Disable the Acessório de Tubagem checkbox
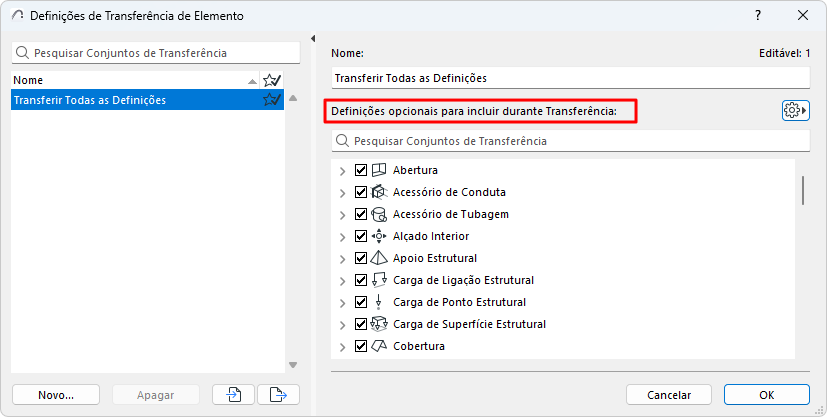 (362, 214)
